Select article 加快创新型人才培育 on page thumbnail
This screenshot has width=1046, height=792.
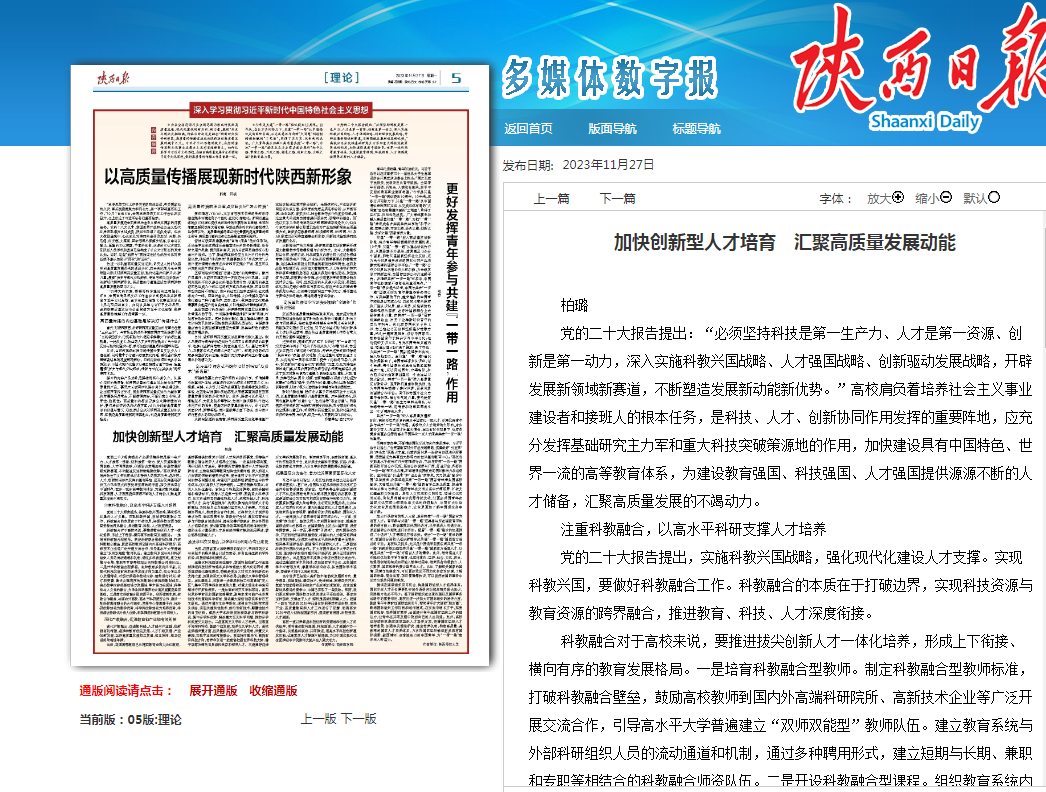click(x=227, y=437)
